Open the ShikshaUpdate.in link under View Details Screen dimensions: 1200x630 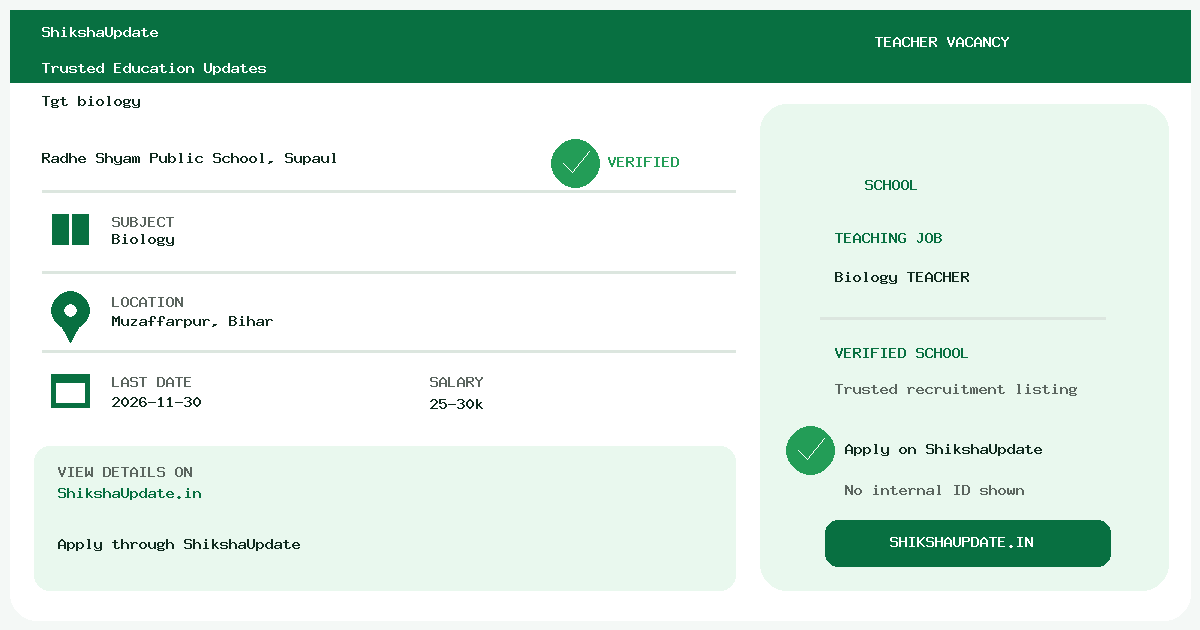[129, 494]
